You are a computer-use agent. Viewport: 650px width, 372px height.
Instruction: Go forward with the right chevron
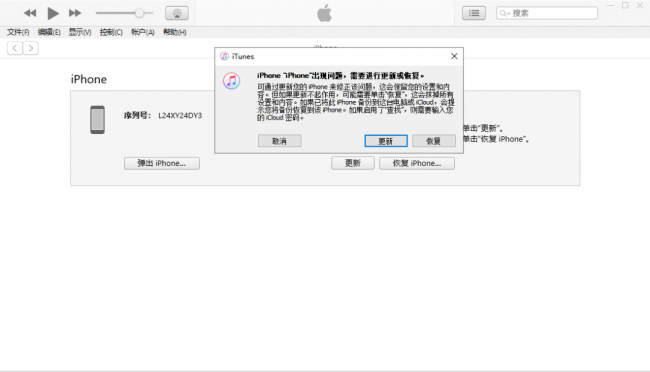pyautogui.click(x=31, y=48)
